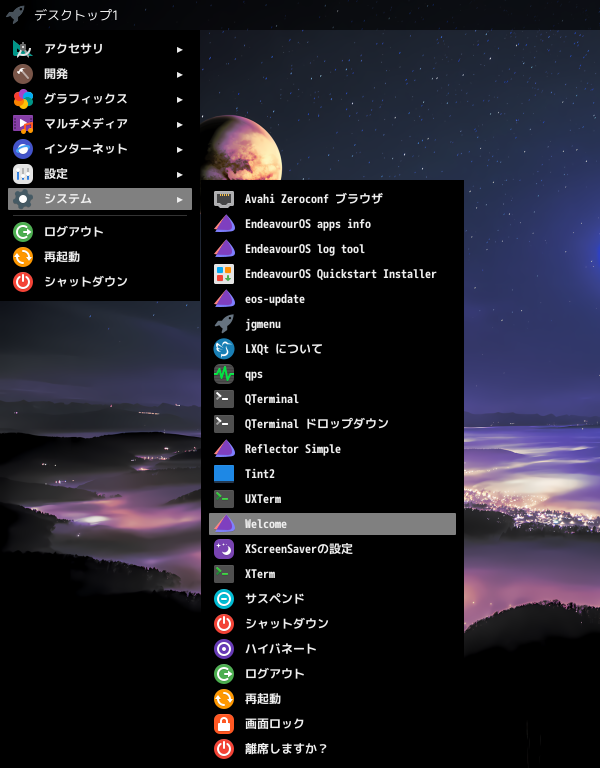Image resolution: width=600 pixels, height=768 pixels.
Task: Click the Avahi Zeroconf browser icon
Action: pos(224,199)
